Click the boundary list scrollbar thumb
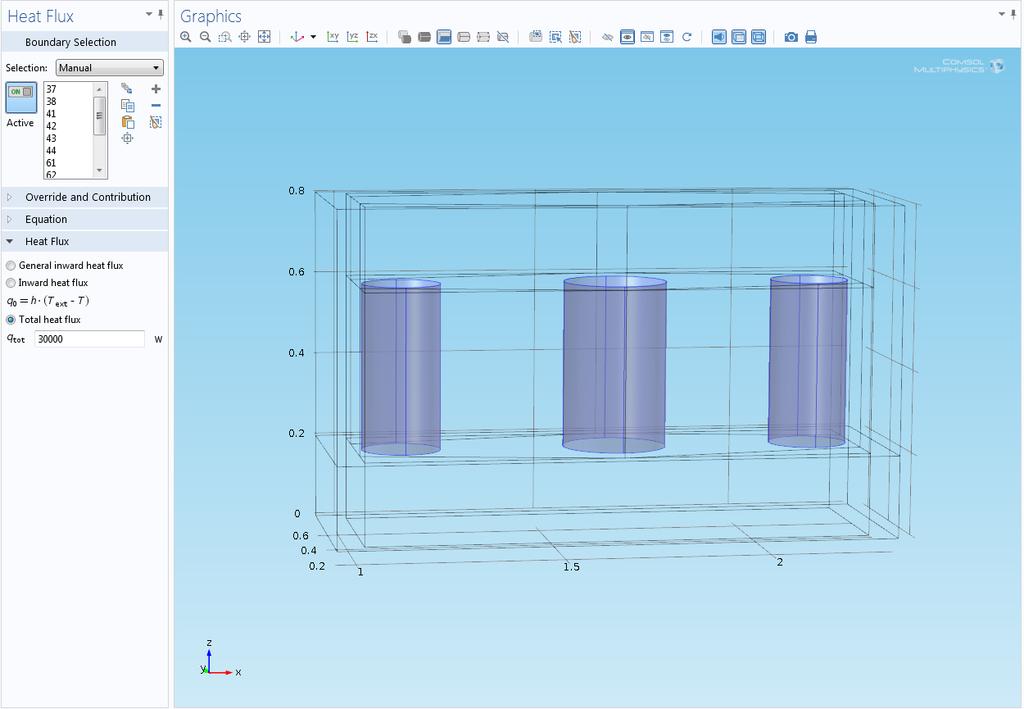Screen dimensions: 1024x709 [99, 116]
